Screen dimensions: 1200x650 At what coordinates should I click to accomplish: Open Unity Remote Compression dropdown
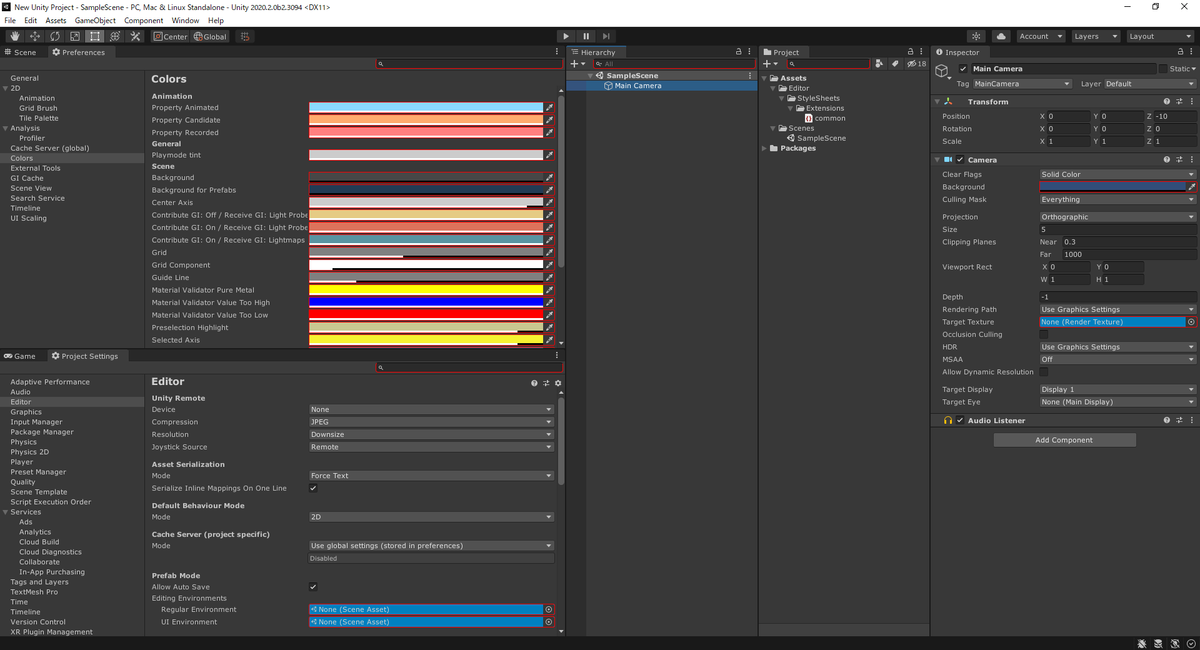coord(431,422)
